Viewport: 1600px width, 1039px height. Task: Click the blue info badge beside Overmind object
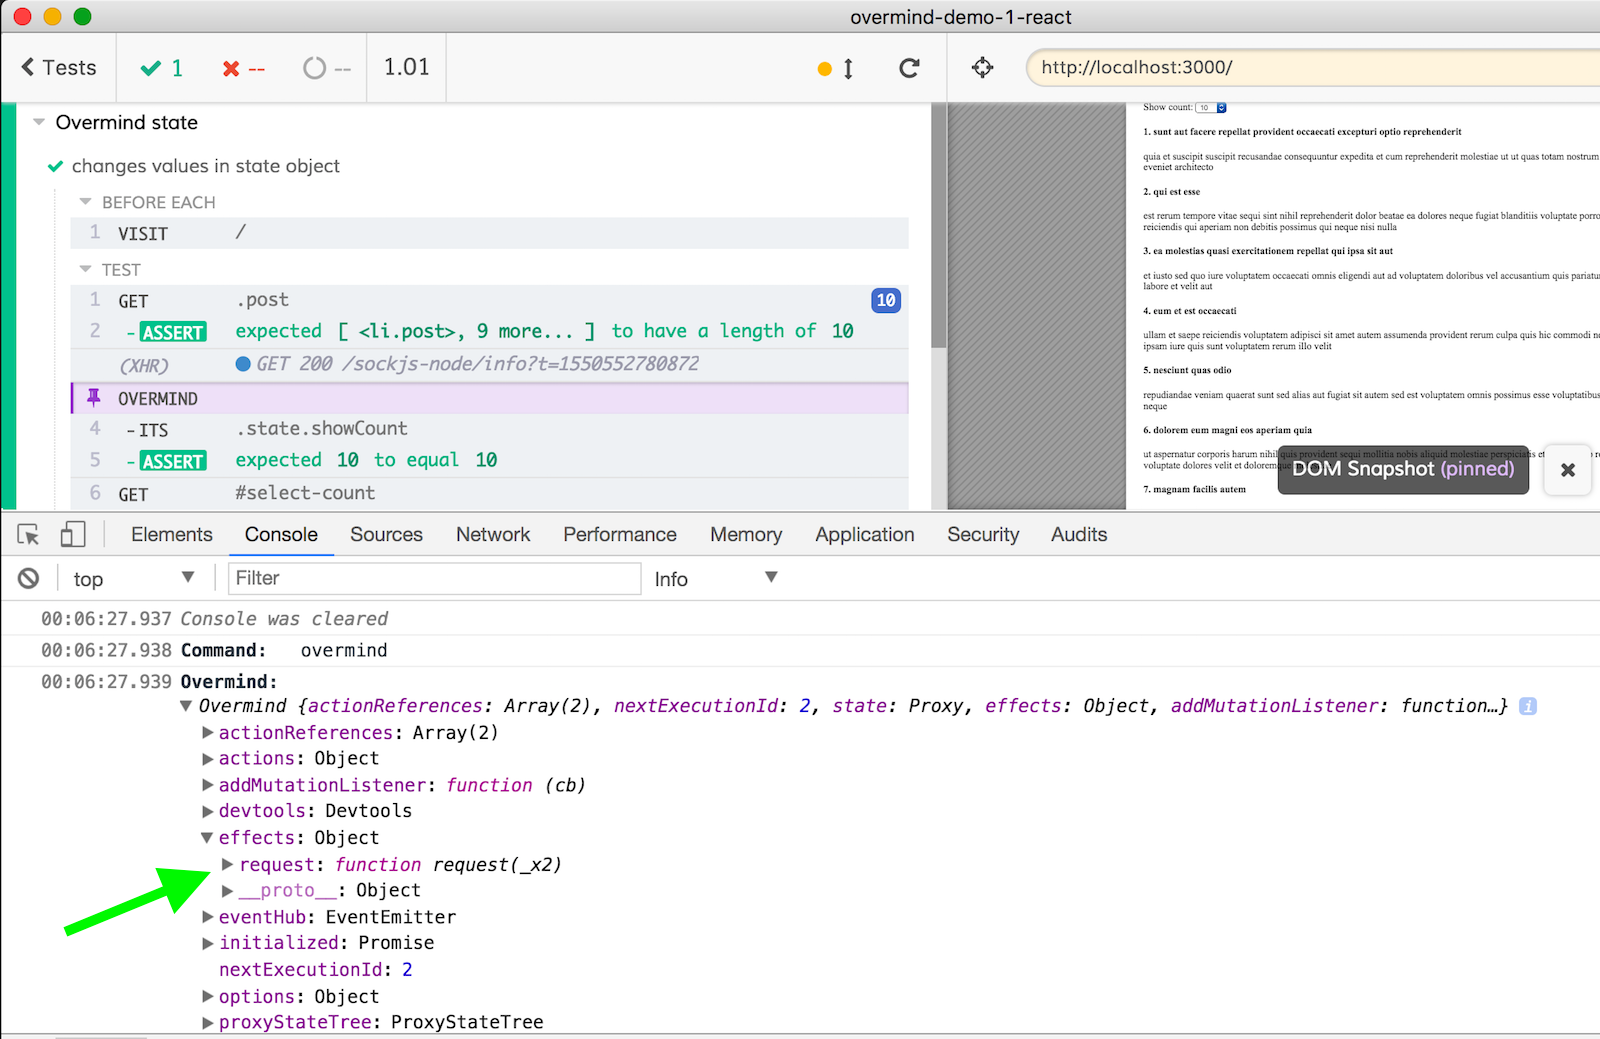tap(1527, 706)
